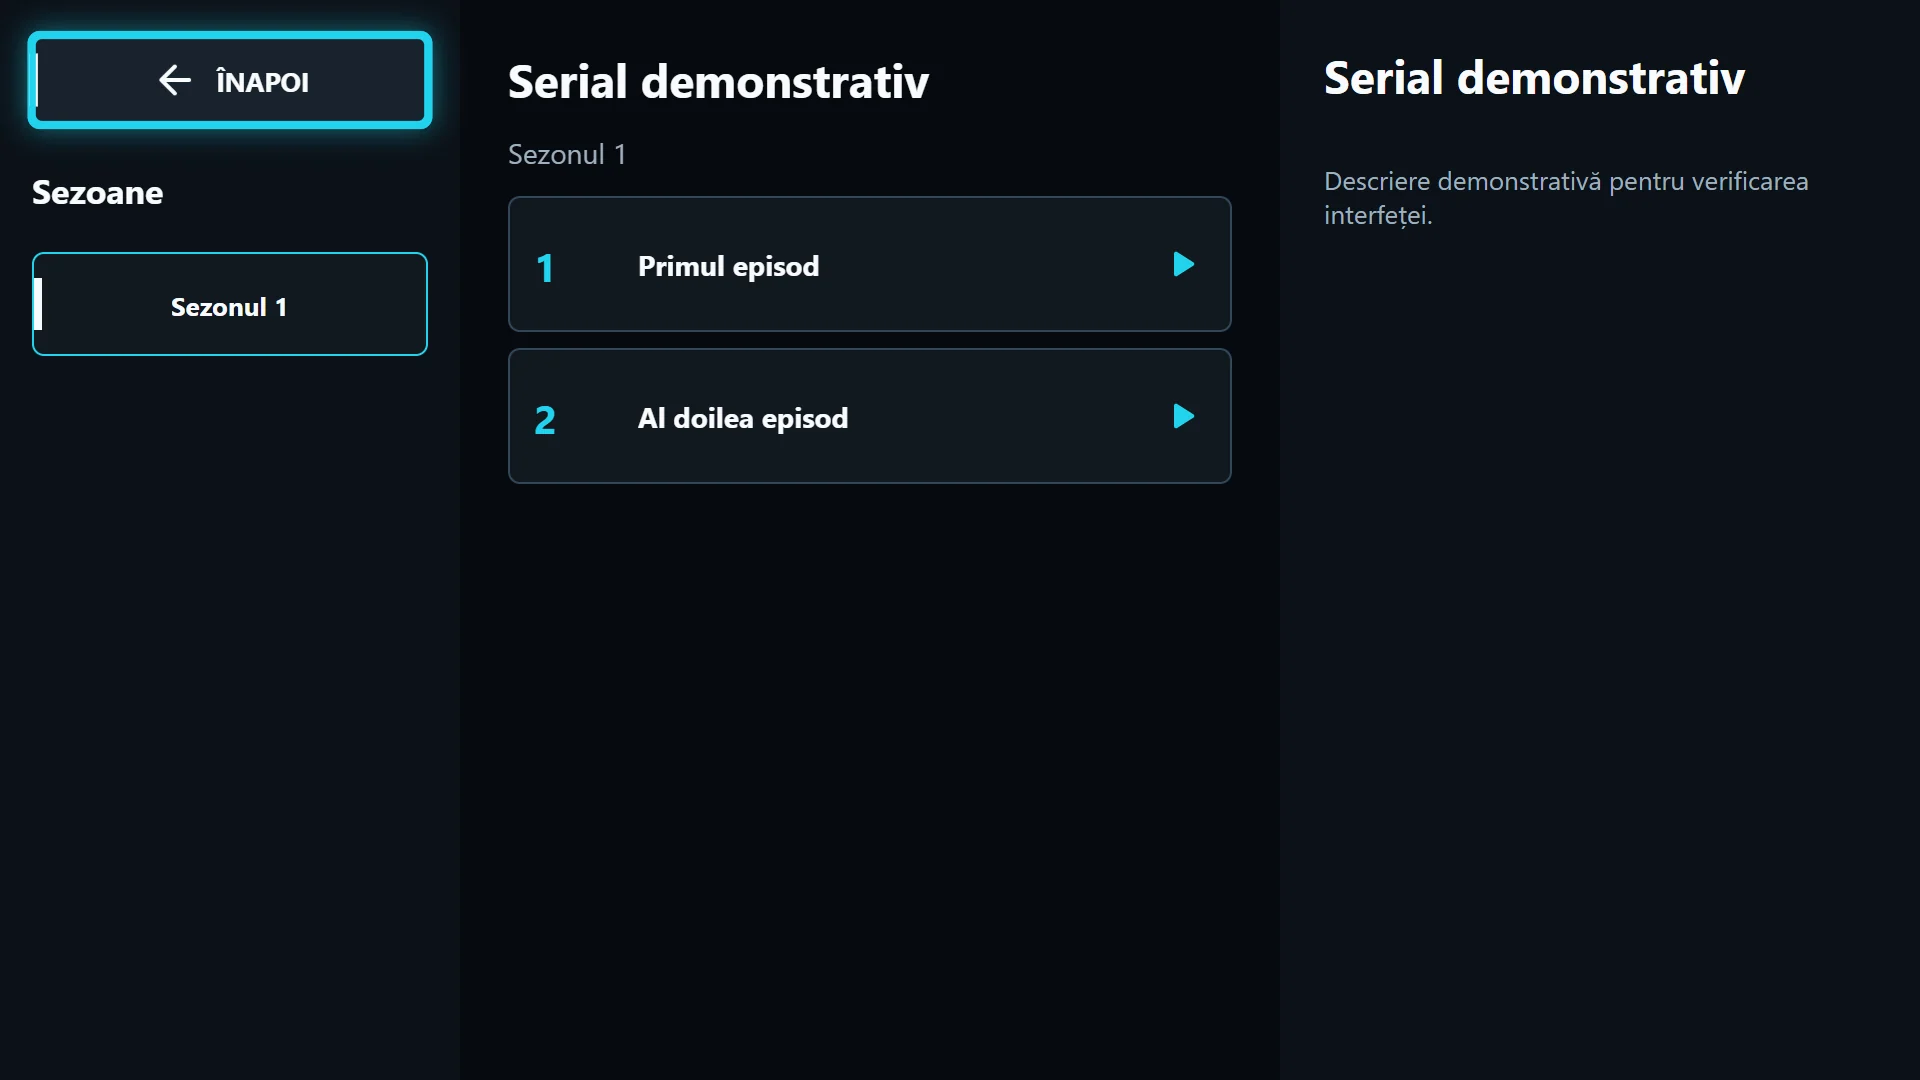Select Sezonul 1 in the seasons list
The height and width of the screenshot is (1080, 1920).
pyautogui.click(x=230, y=304)
